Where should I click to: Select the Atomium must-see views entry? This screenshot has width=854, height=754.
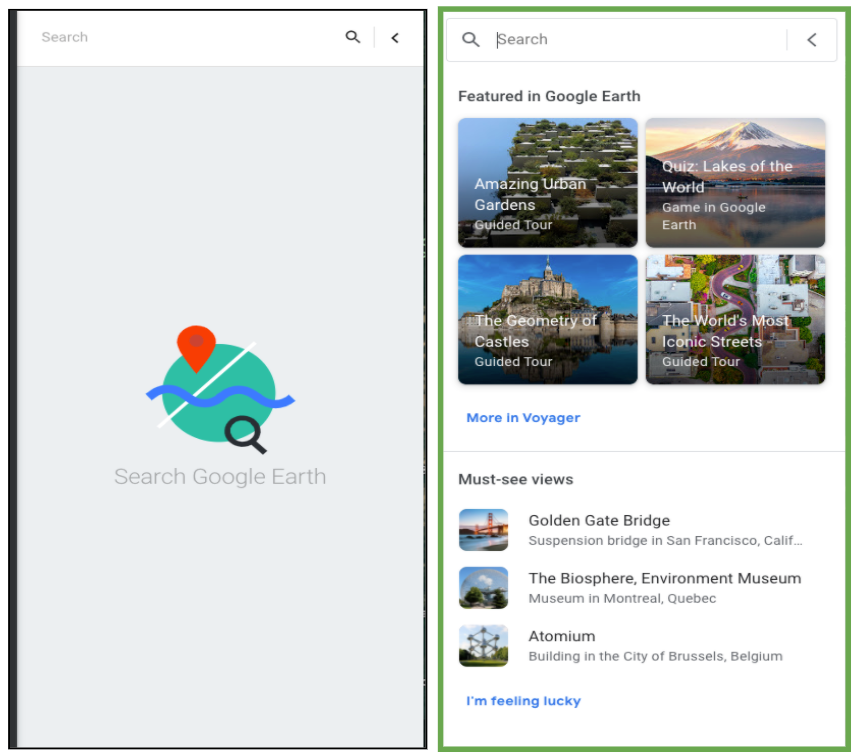click(561, 636)
